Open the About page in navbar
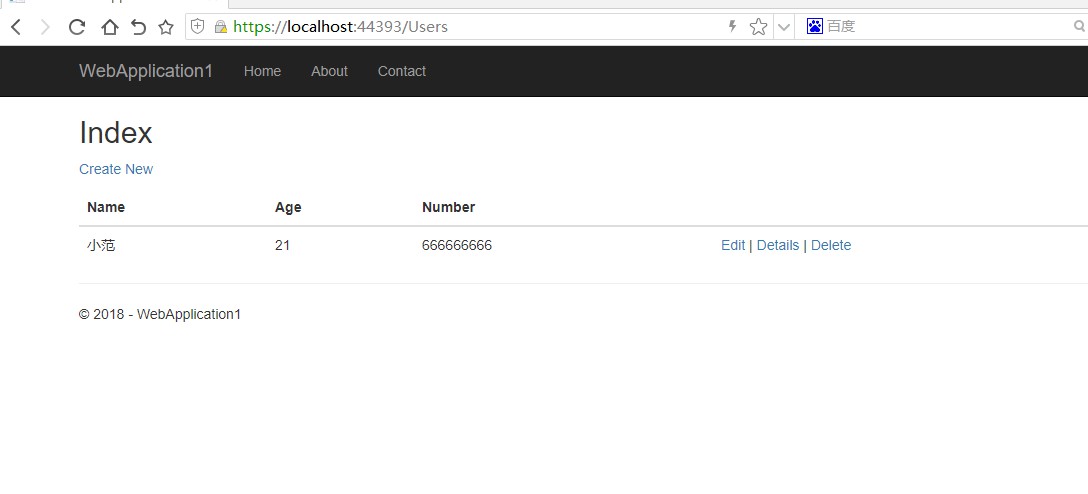Screen dimensions: 1088x494 click(329, 71)
